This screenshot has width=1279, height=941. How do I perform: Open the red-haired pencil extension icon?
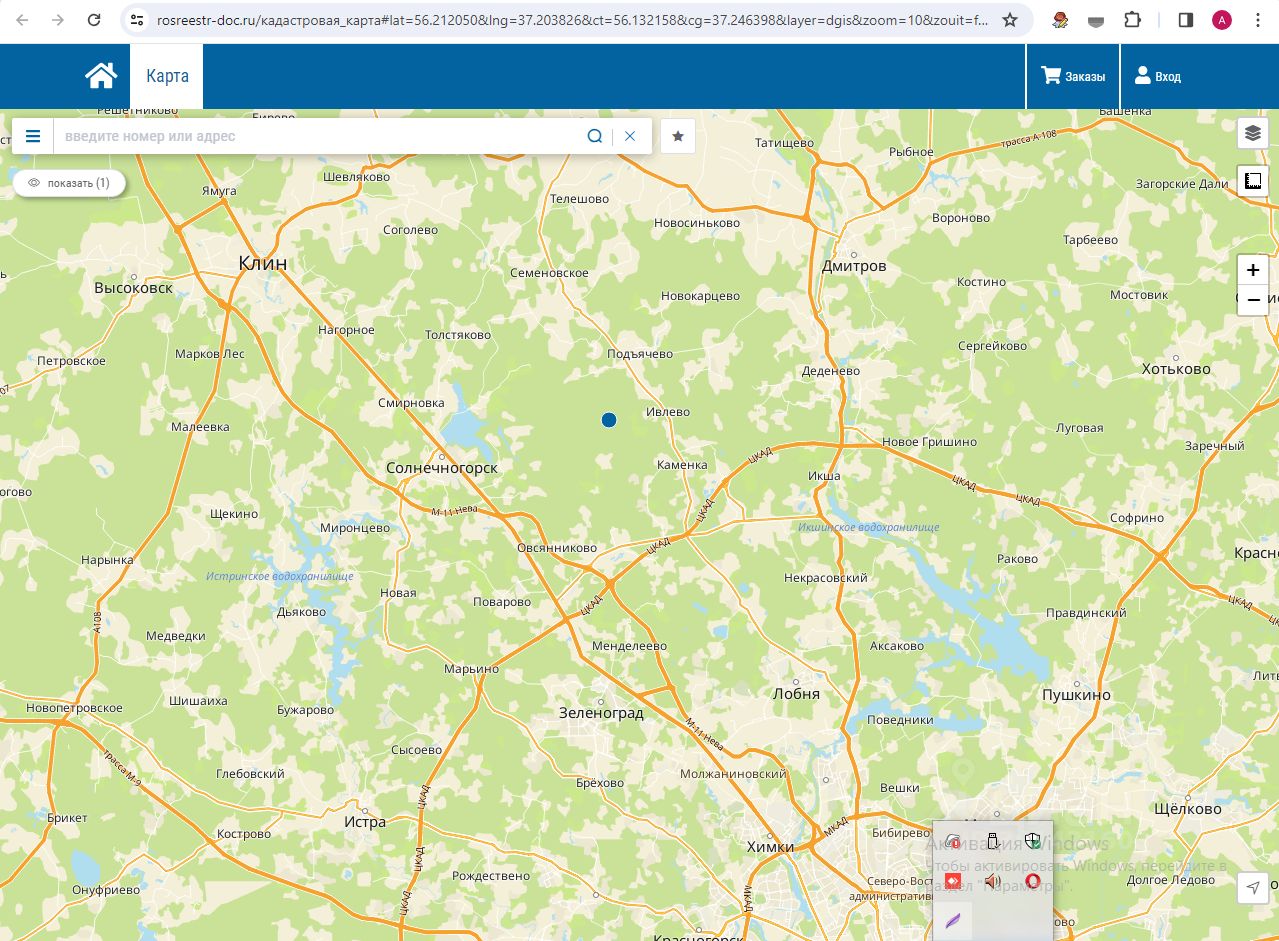1061,20
